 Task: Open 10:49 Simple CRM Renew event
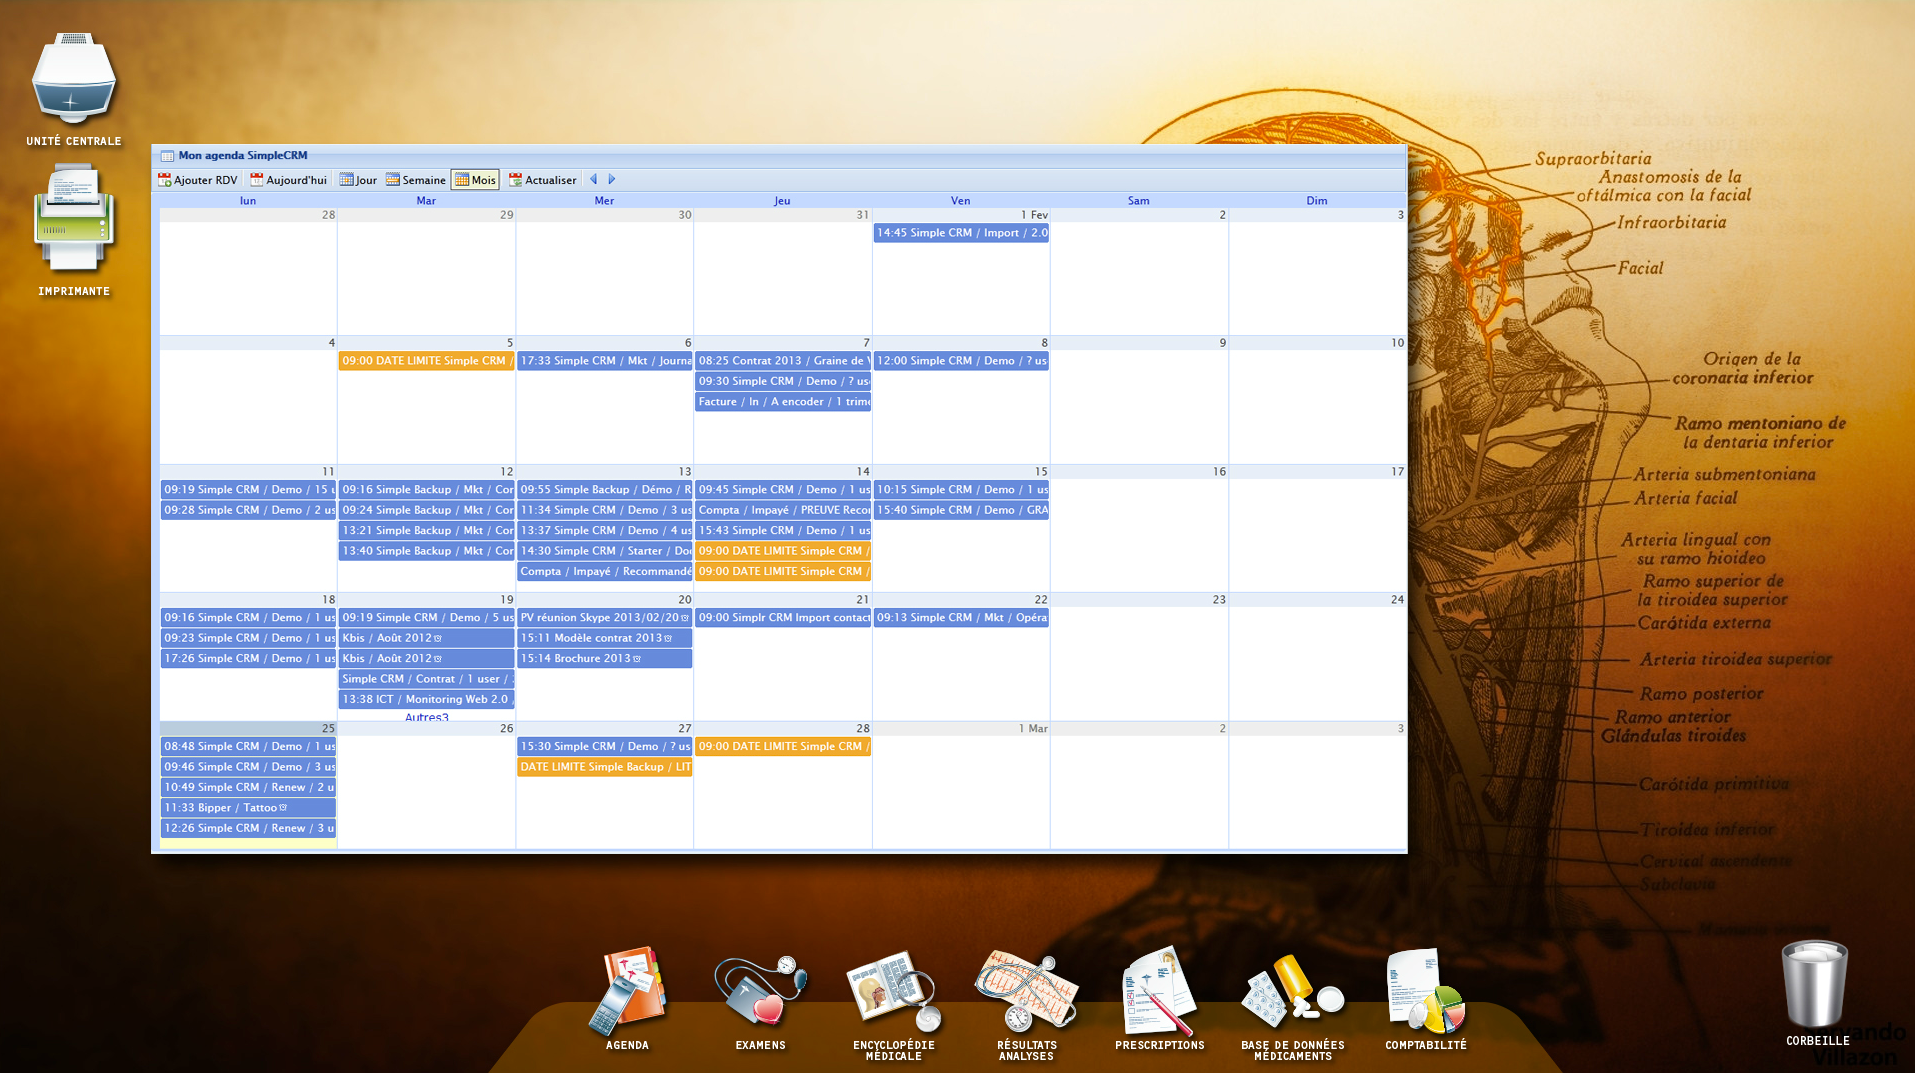(x=248, y=788)
